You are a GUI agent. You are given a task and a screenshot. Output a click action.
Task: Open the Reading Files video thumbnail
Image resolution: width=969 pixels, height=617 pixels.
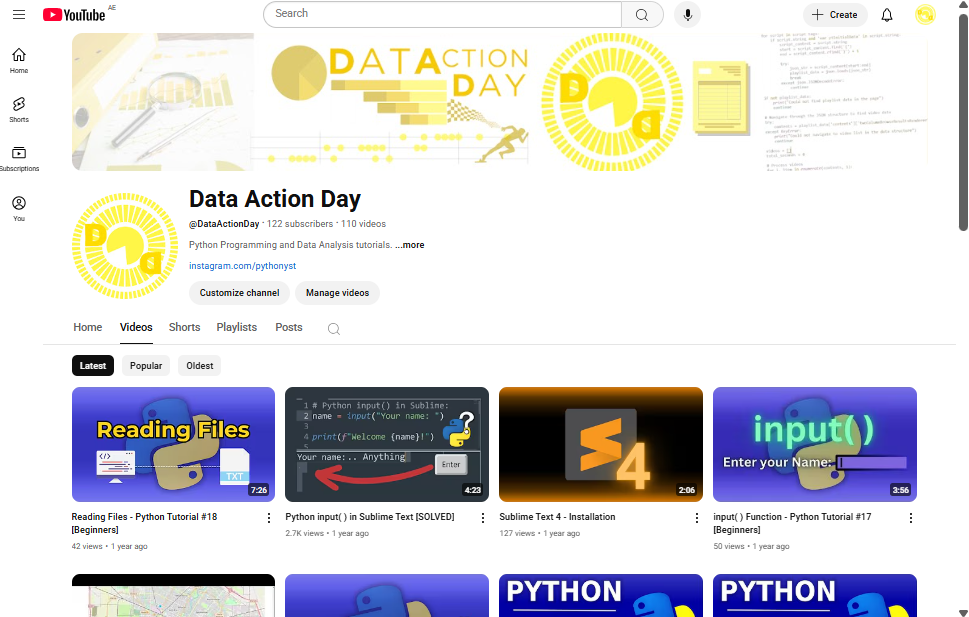coord(173,445)
